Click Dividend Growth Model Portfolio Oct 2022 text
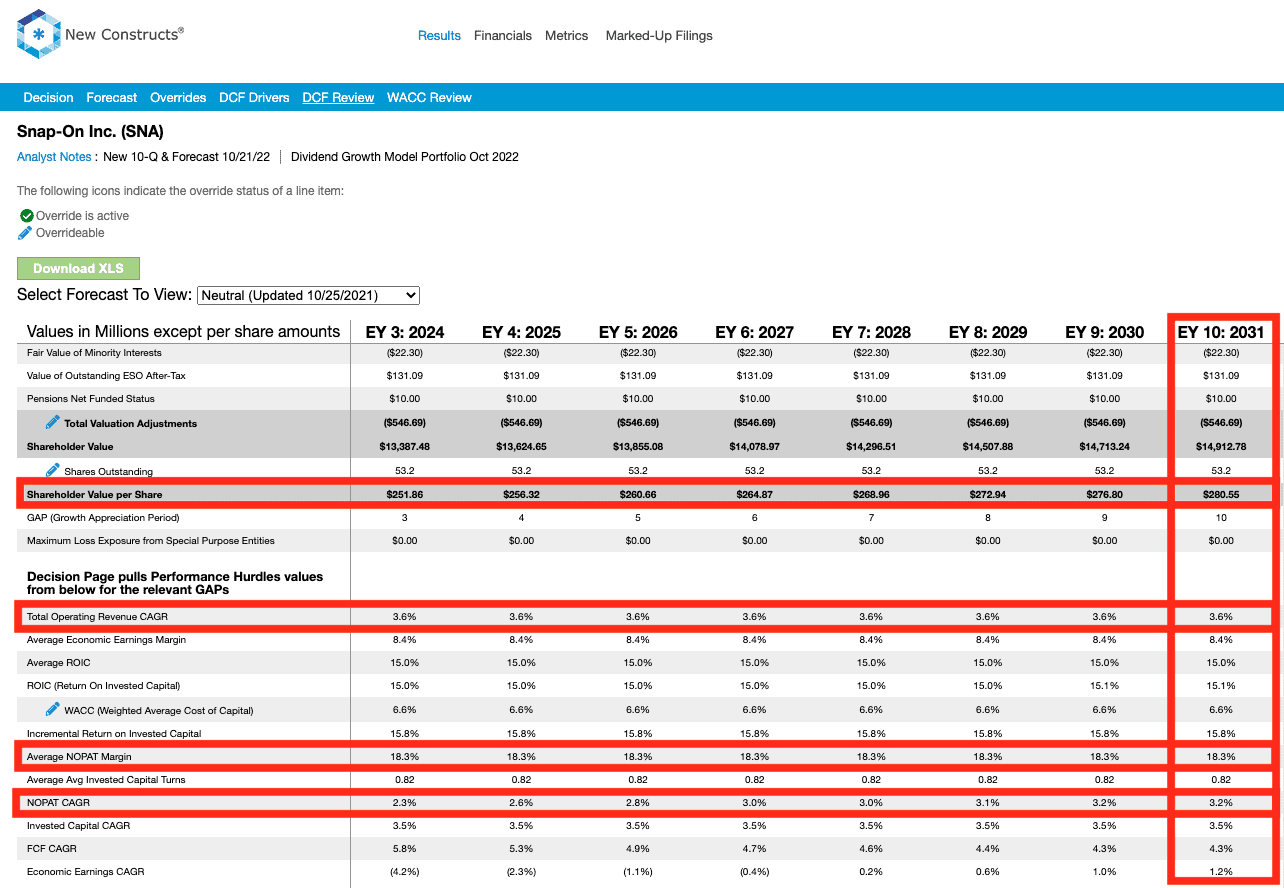This screenshot has width=1284, height=888. point(405,157)
